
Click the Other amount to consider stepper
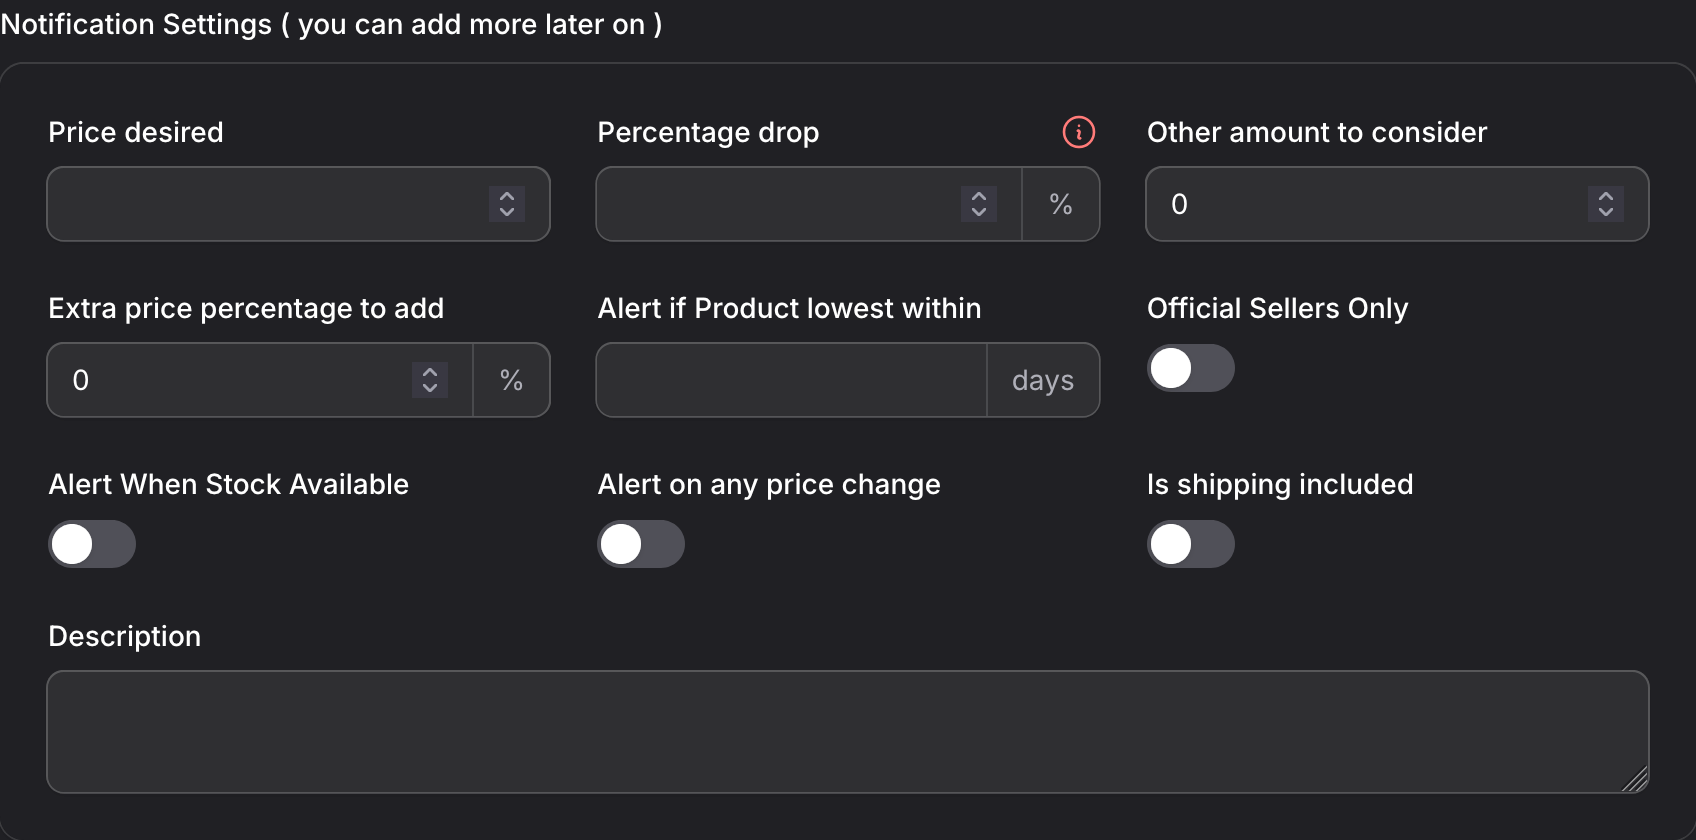click(x=1605, y=204)
